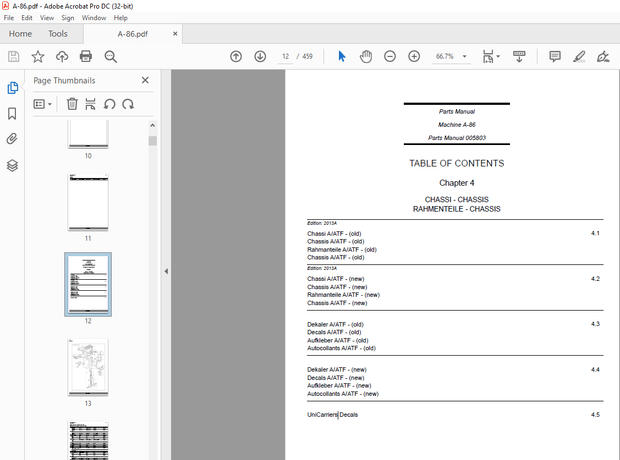Show the Page Thumbnails sidebar icon

pos(12,87)
